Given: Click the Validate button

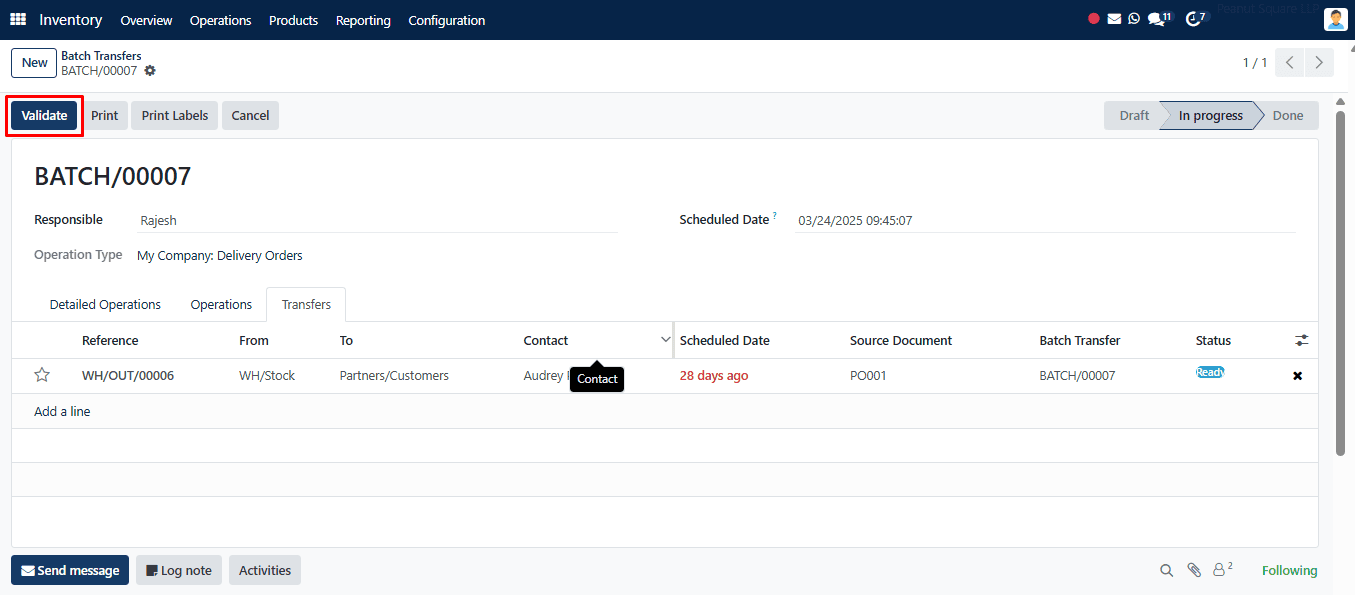Looking at the screenshot, I should tap(44, 115).
